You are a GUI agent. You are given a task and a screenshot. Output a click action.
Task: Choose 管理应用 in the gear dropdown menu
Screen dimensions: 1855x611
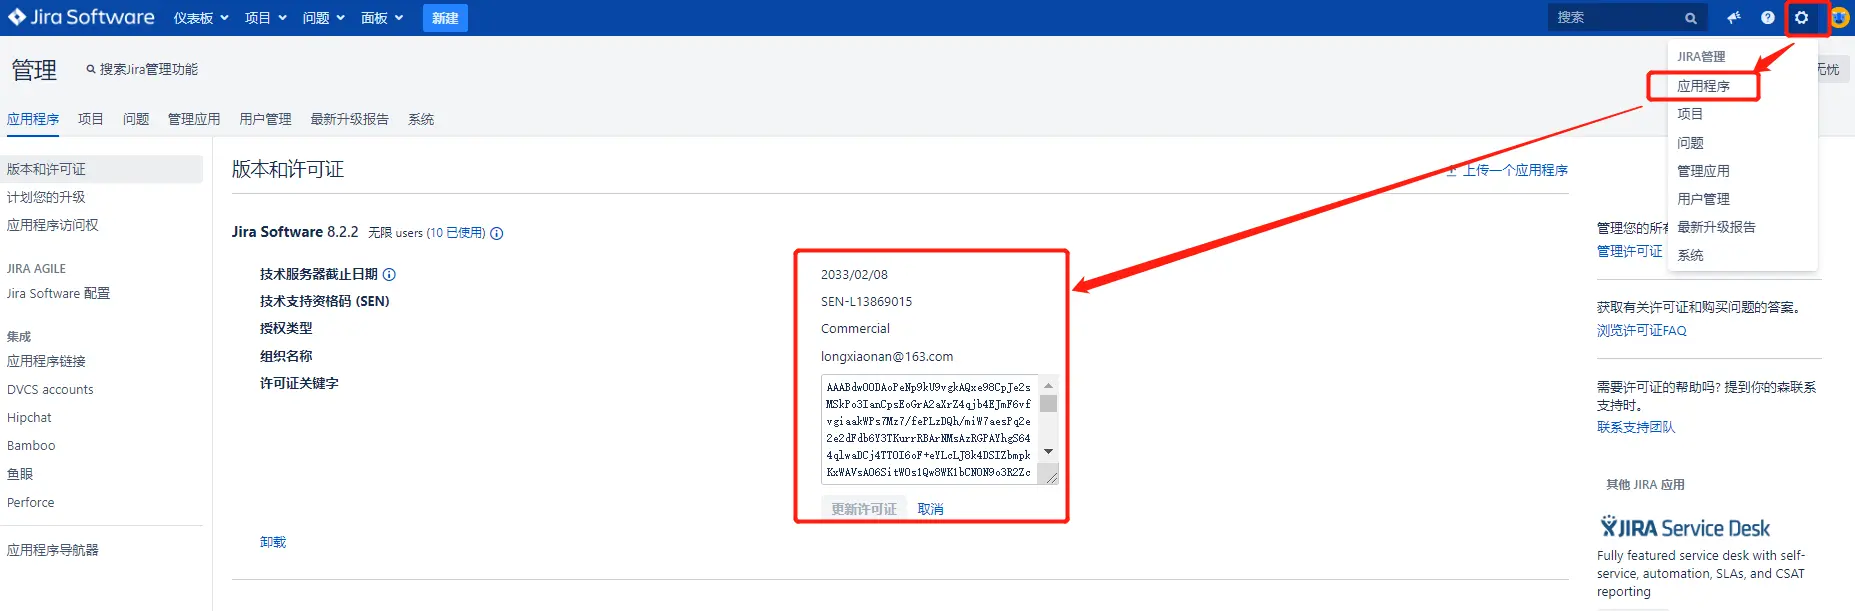1703,171
